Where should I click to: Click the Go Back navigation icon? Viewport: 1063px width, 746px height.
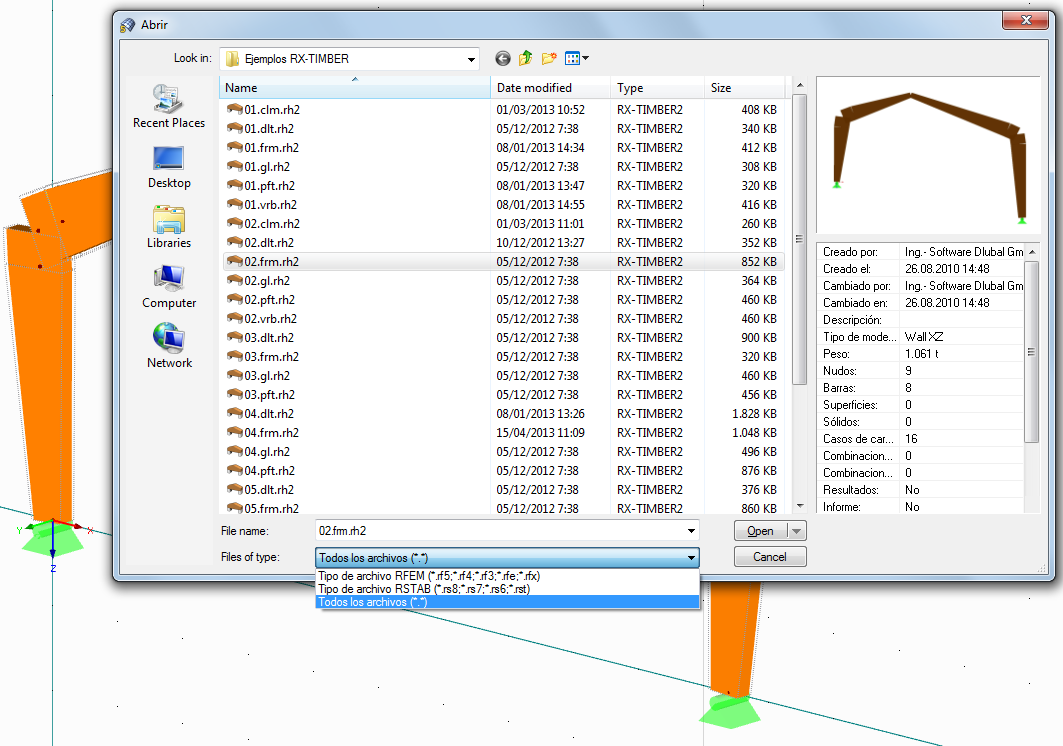[x=503, y=58]
